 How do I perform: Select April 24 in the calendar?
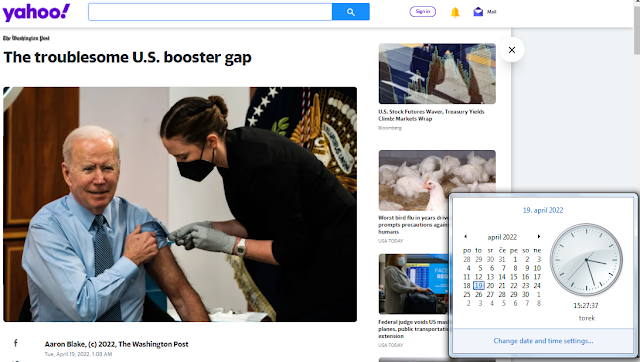pos(537,286)
